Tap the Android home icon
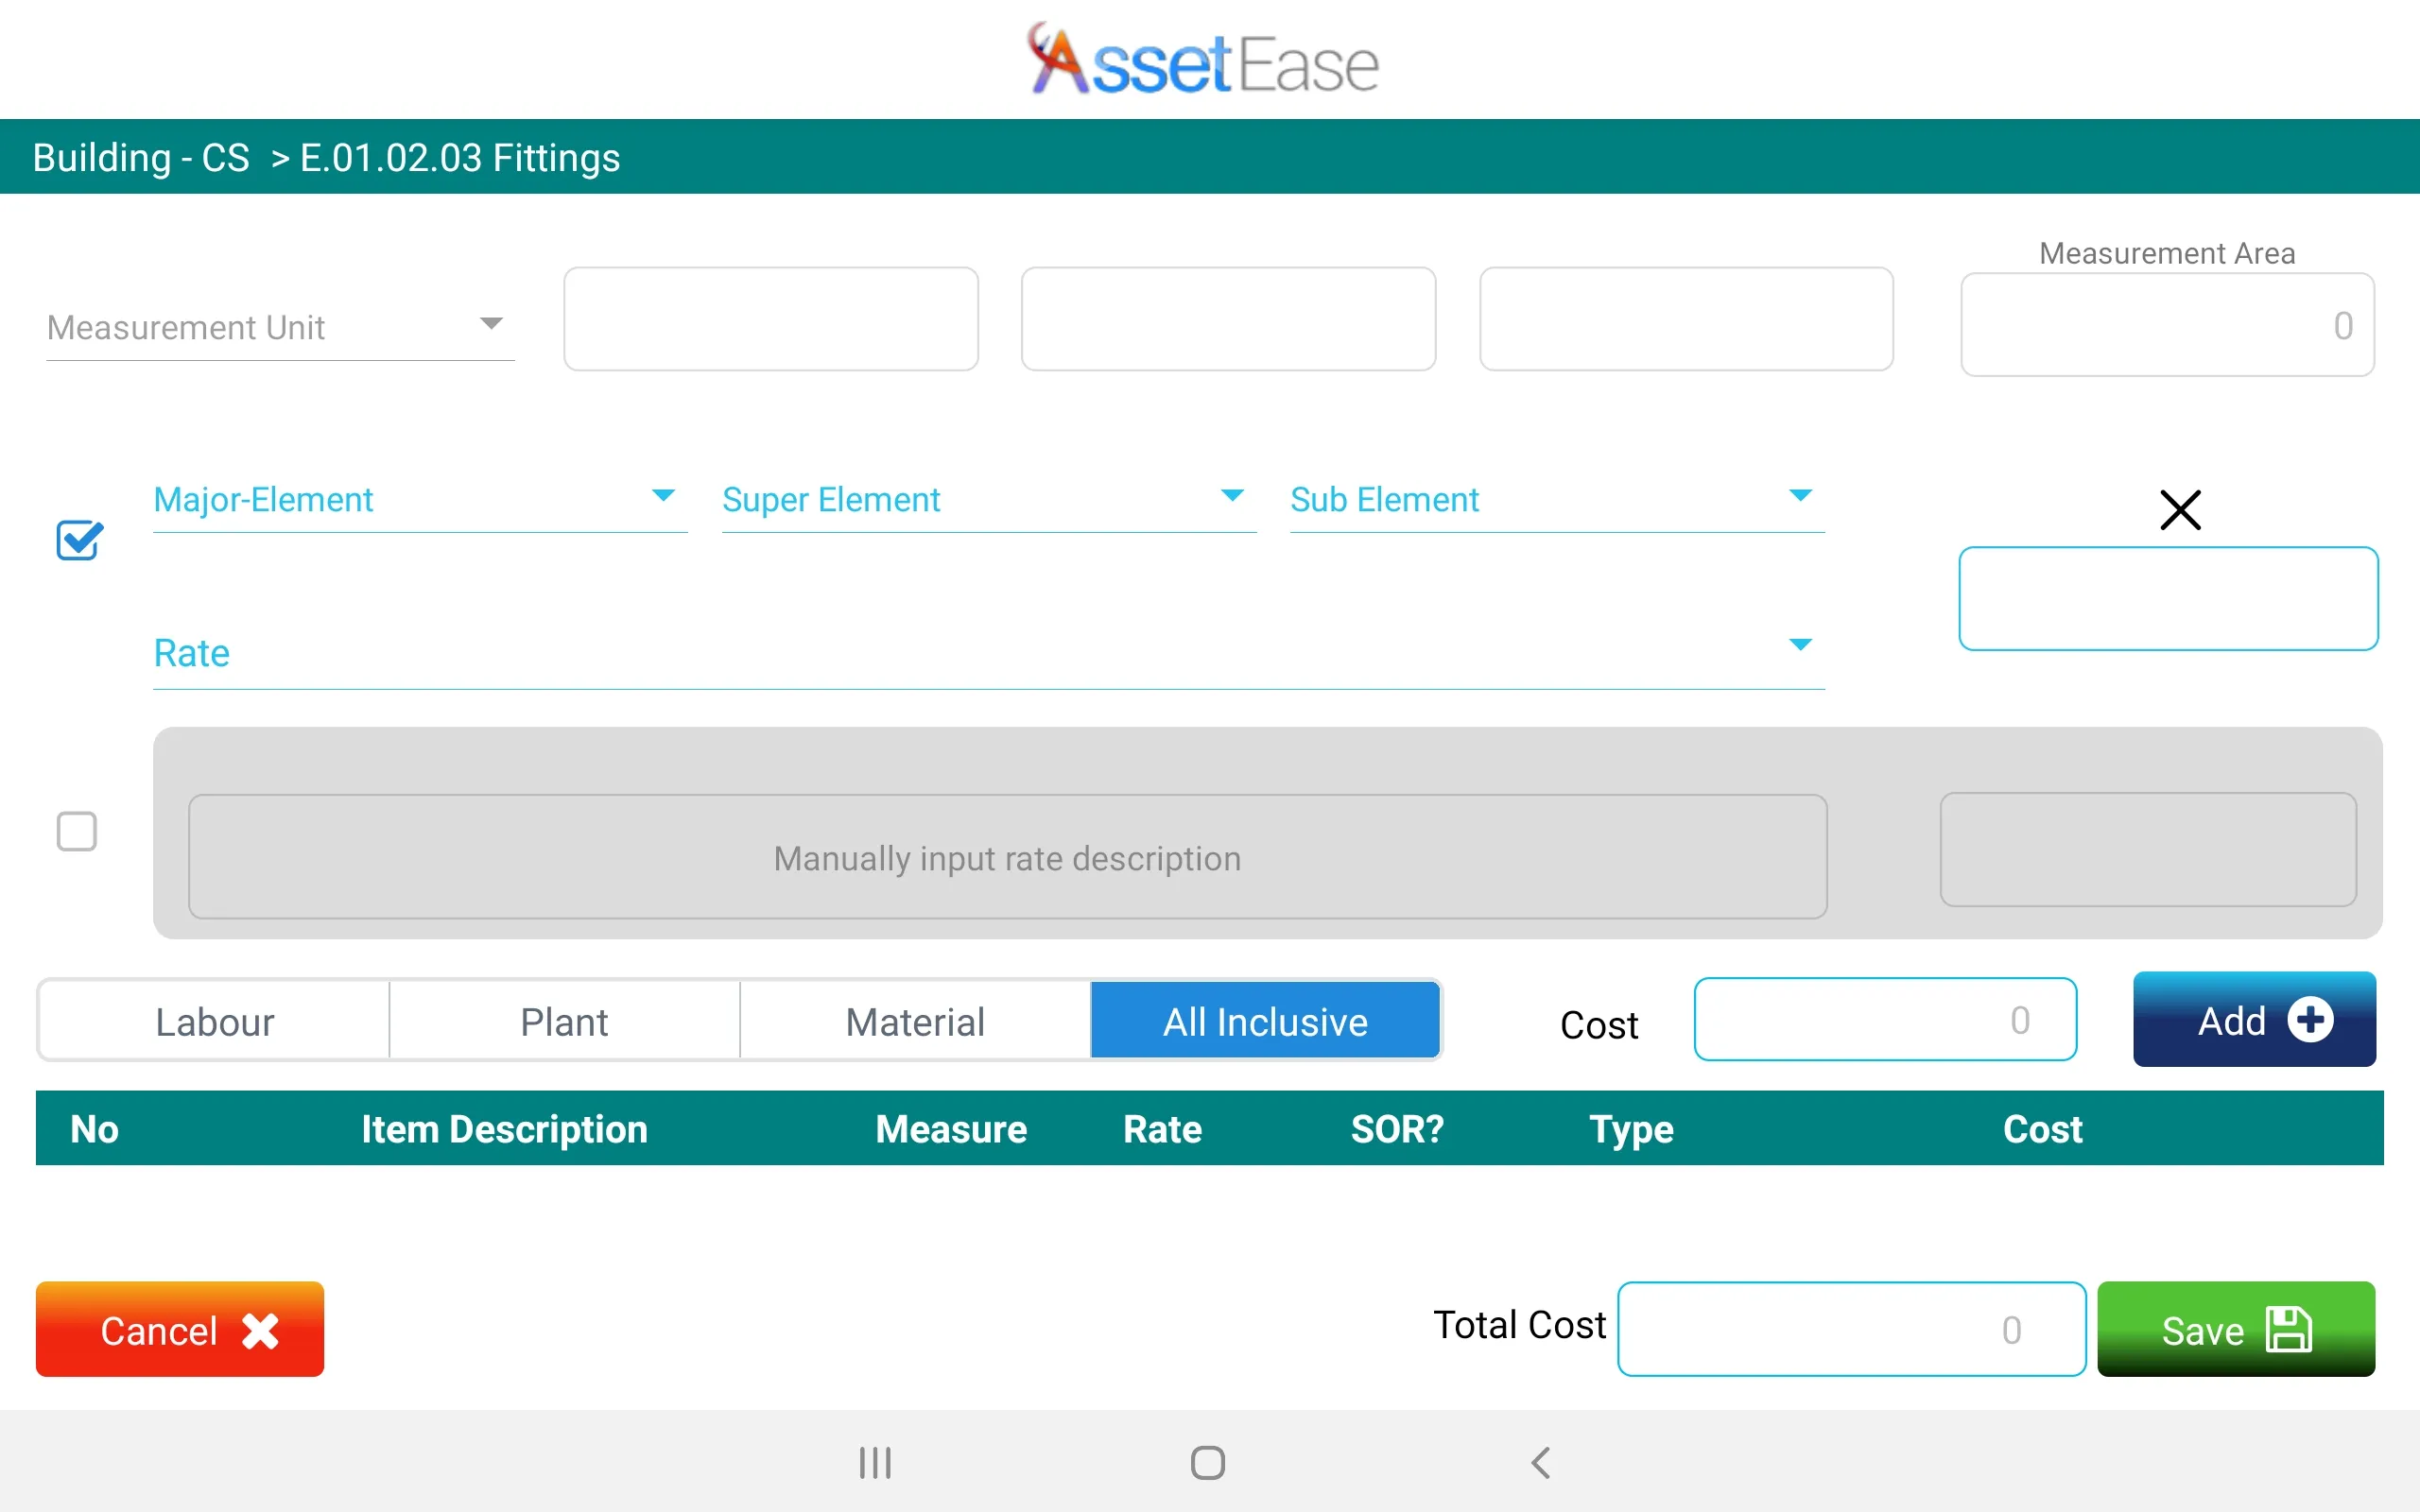Screen dimensions: 2420x1512 coord(1208,1463)
